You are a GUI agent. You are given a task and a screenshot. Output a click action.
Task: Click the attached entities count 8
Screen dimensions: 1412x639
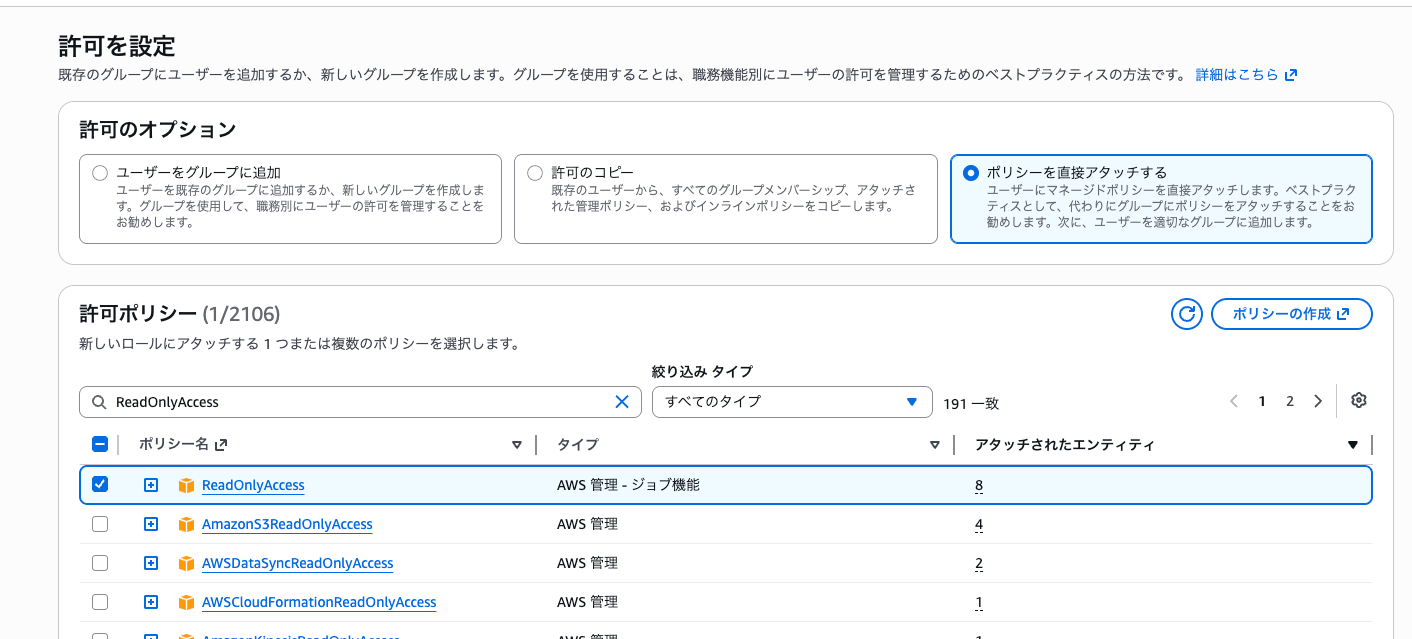979,486
